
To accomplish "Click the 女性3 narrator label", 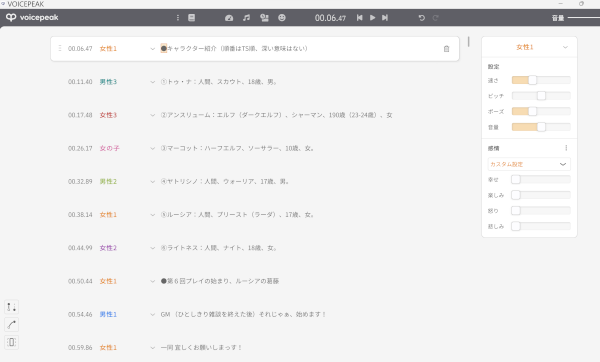I will click(108, 115).
